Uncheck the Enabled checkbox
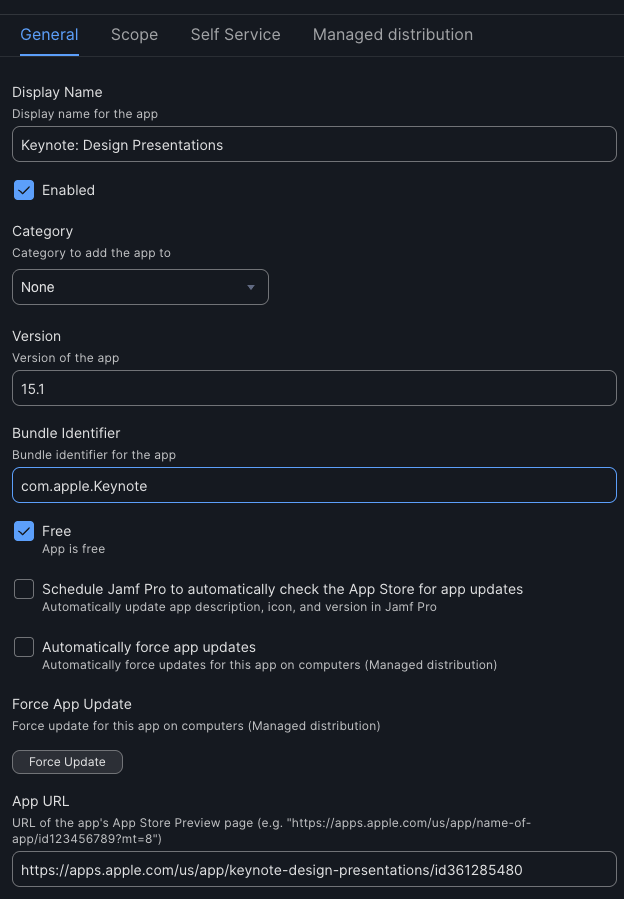 point(24,190)
